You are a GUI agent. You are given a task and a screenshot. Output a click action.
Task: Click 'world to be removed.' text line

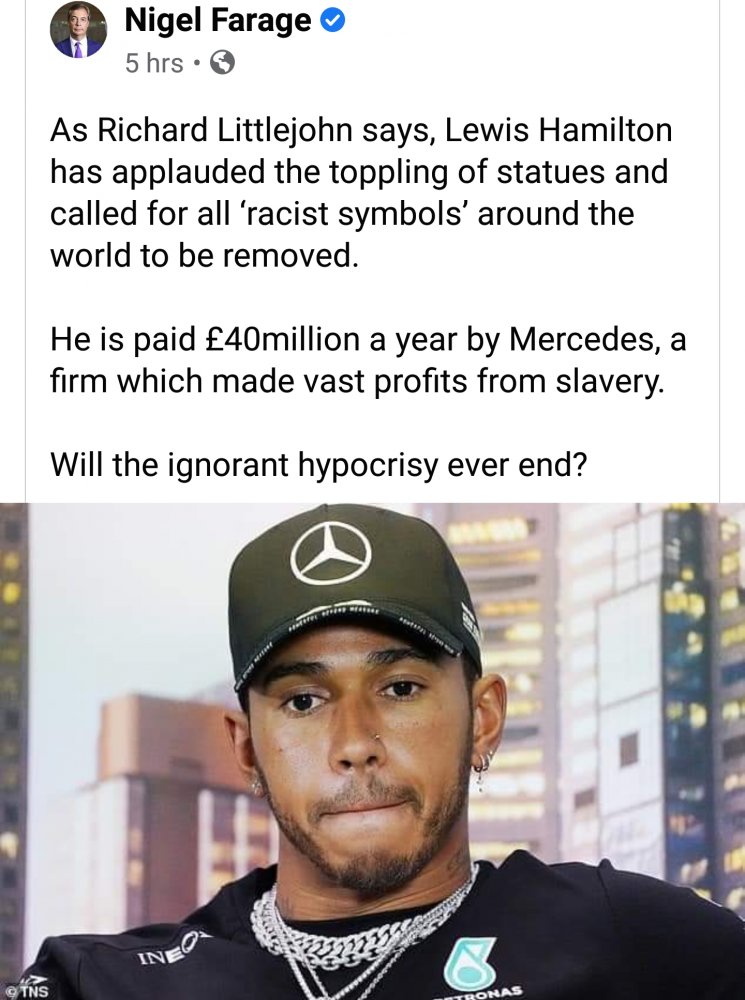(x=204, y=255)
